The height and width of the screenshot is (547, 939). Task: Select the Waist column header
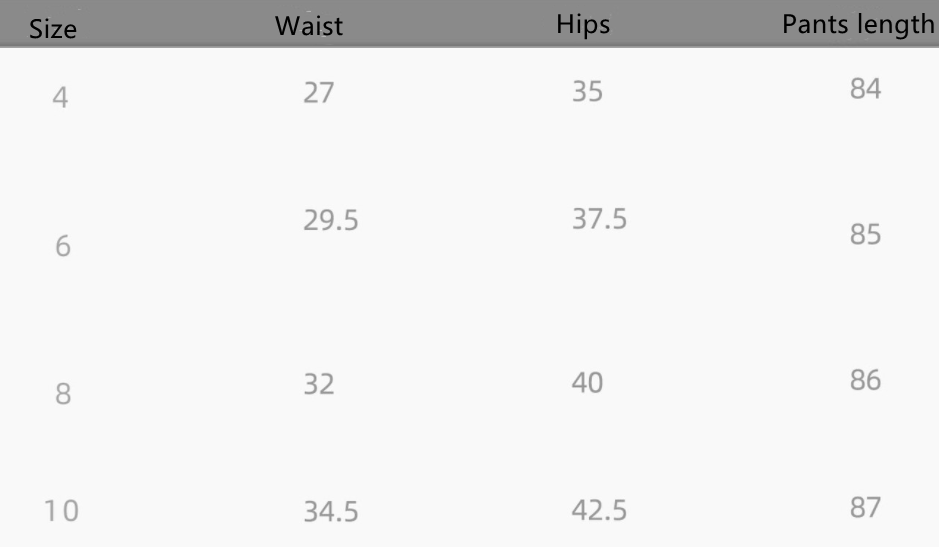309,26
